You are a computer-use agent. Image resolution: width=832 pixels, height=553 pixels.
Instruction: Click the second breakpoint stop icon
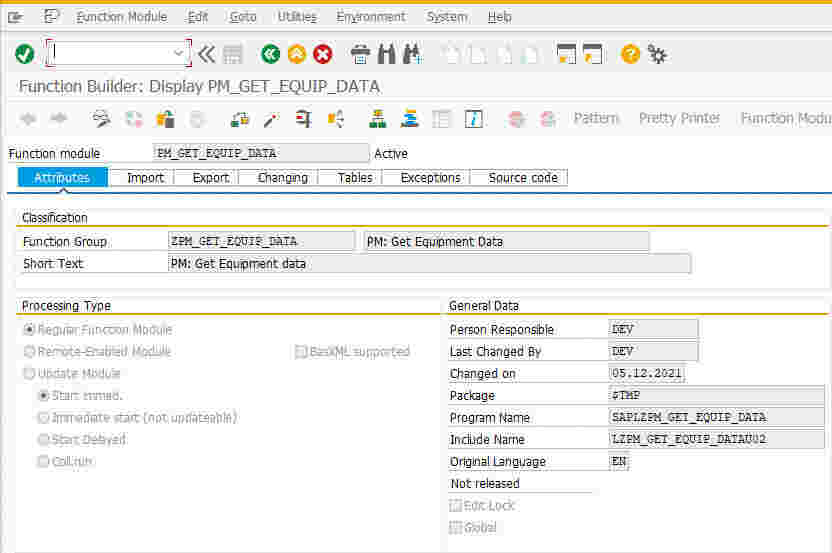point(548,119)
